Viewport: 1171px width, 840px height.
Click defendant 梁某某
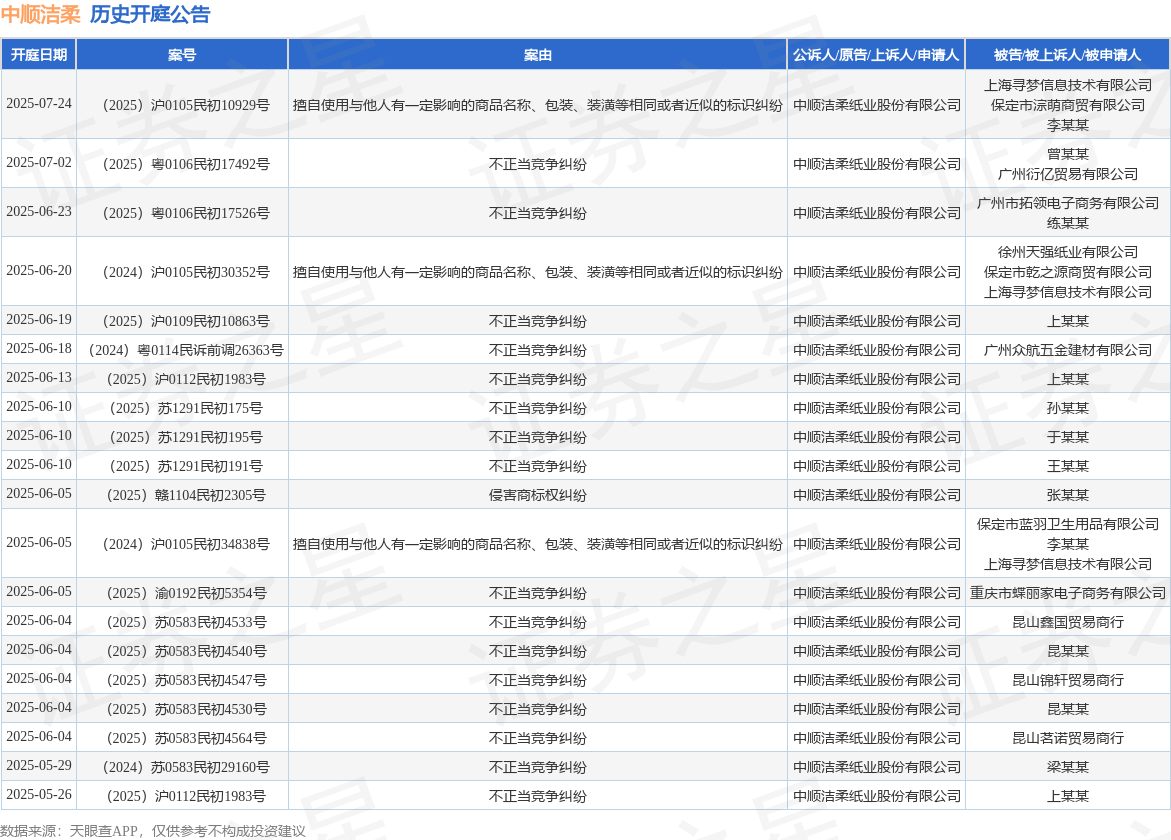coord(1067,768)
